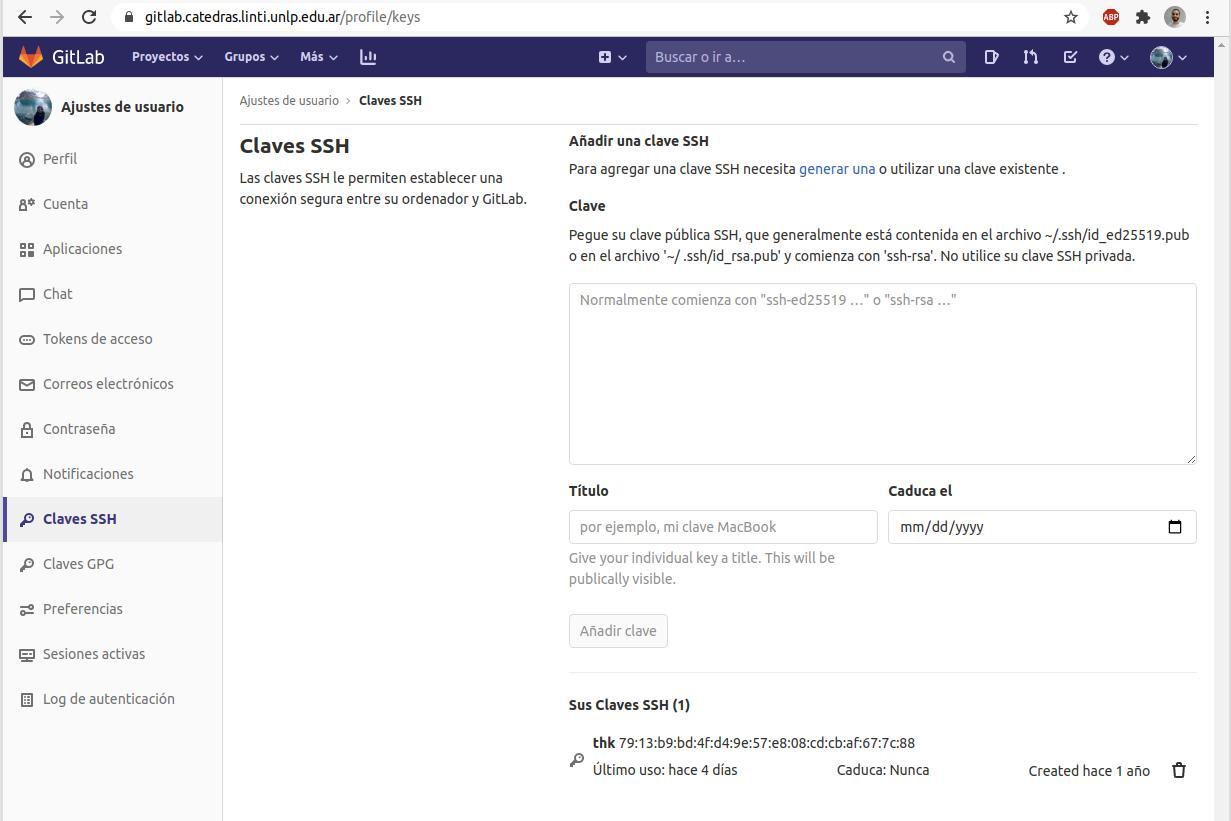Delete the thk SSH key with trash icon

(x=1178, y=770)
